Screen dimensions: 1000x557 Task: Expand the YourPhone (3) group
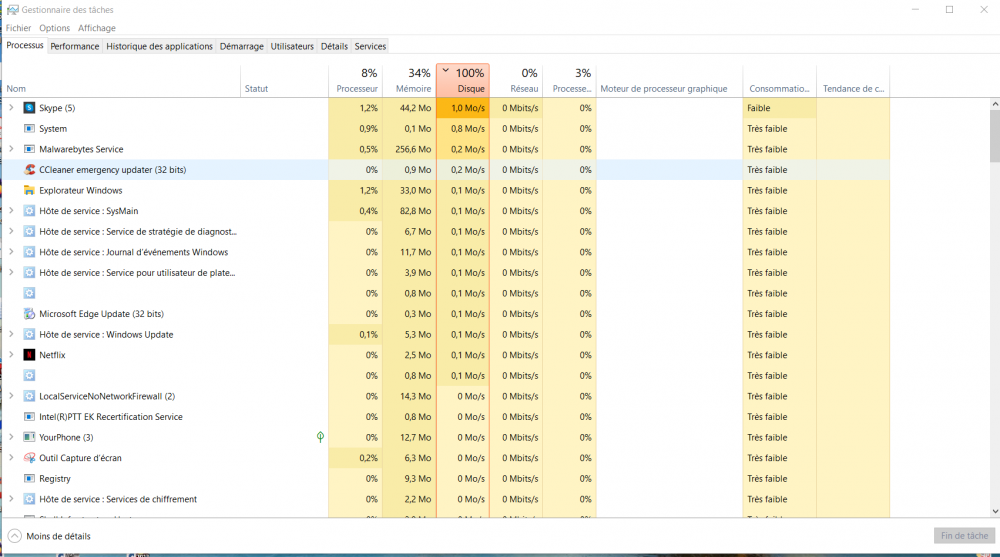pos(11,437)
